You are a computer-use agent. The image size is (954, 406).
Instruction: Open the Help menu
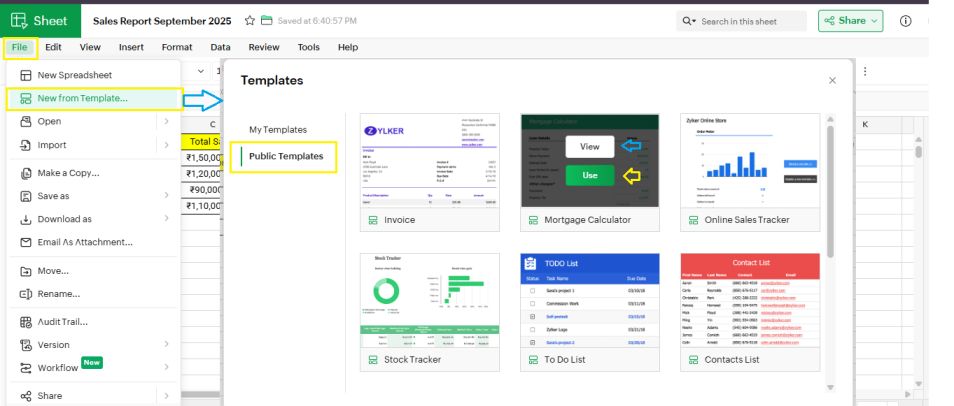[348, 47]
